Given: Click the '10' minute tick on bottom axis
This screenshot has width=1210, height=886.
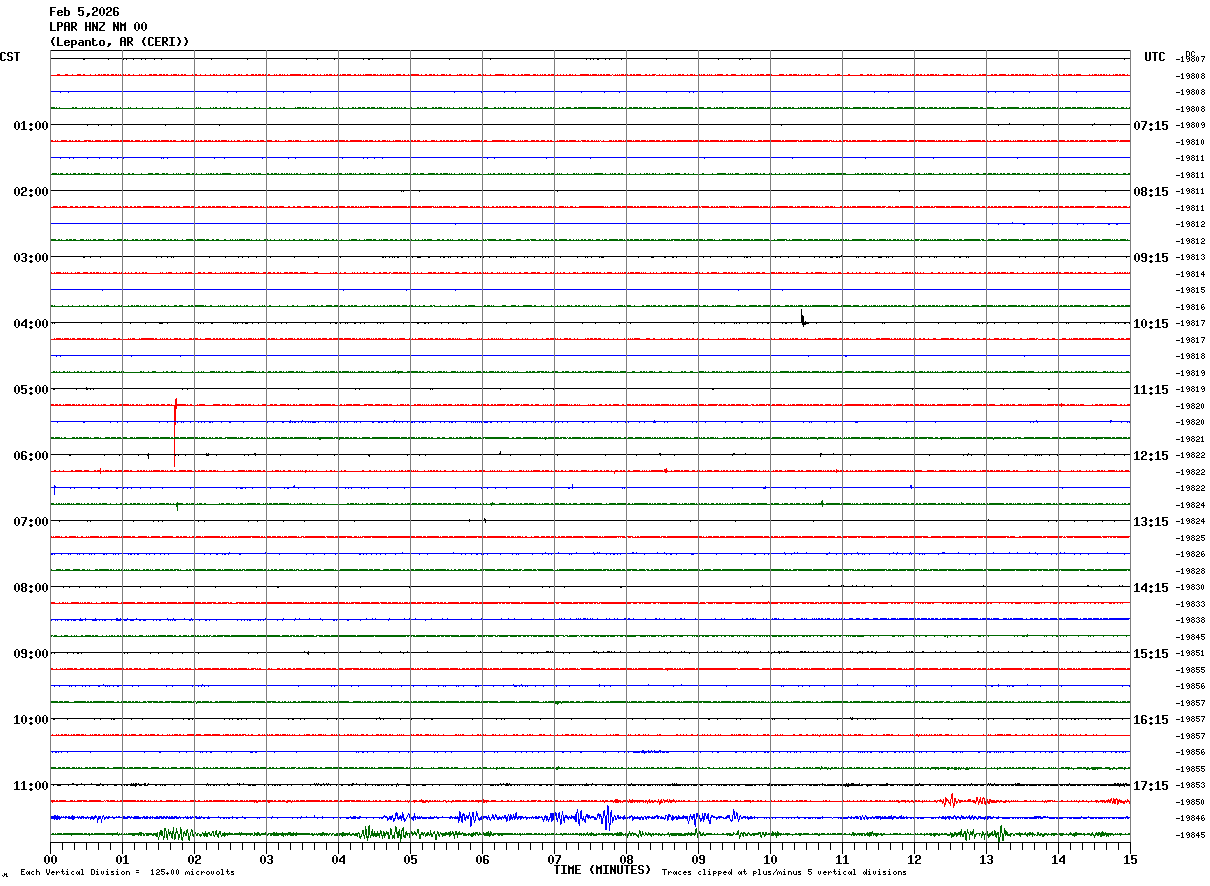Looking at the screenshot, I should pyautogui.click(x=771, y=859).
